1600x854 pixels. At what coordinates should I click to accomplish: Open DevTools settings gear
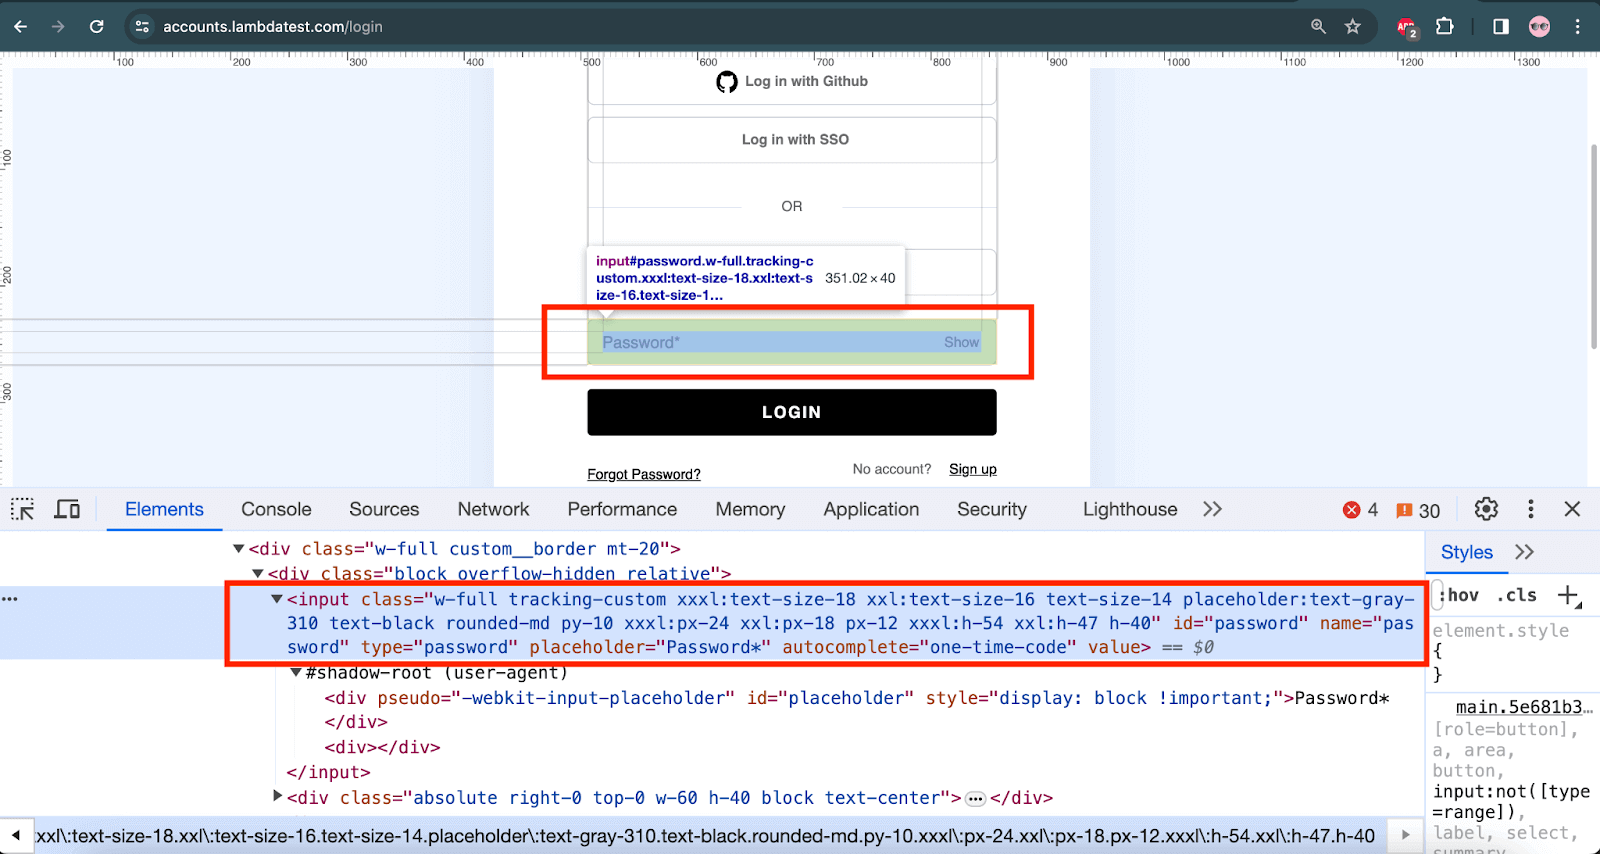(x=1486, y=509)
